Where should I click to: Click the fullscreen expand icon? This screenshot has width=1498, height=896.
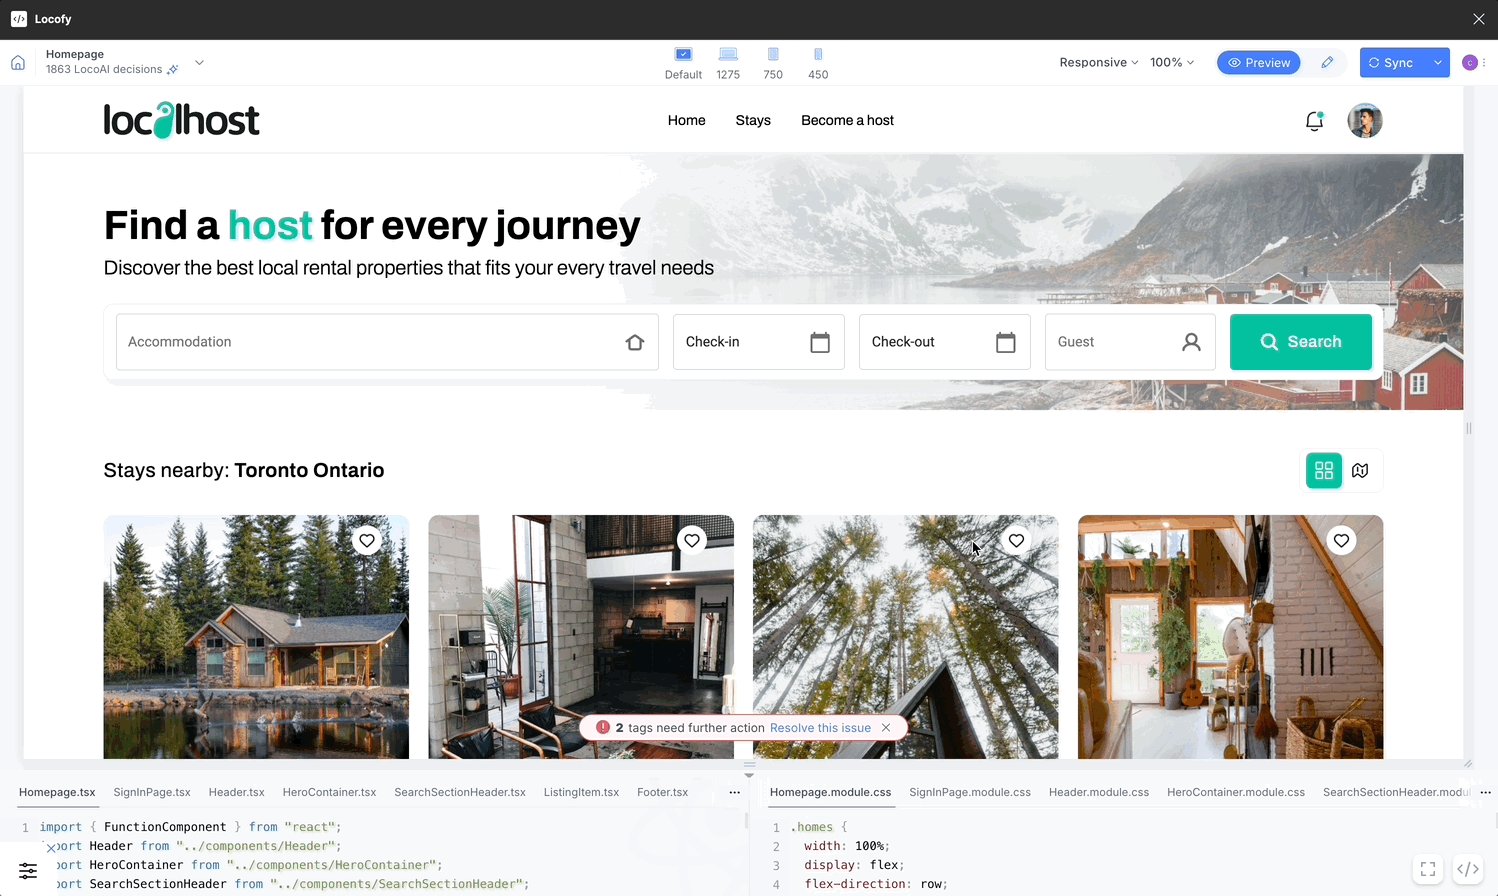pyautogui.click(x=1428, y=869)
